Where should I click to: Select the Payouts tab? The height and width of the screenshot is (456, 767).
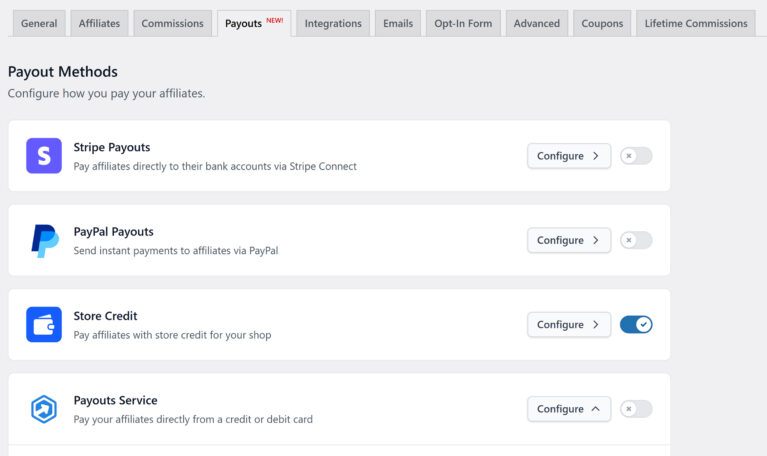tap(254, 23)
